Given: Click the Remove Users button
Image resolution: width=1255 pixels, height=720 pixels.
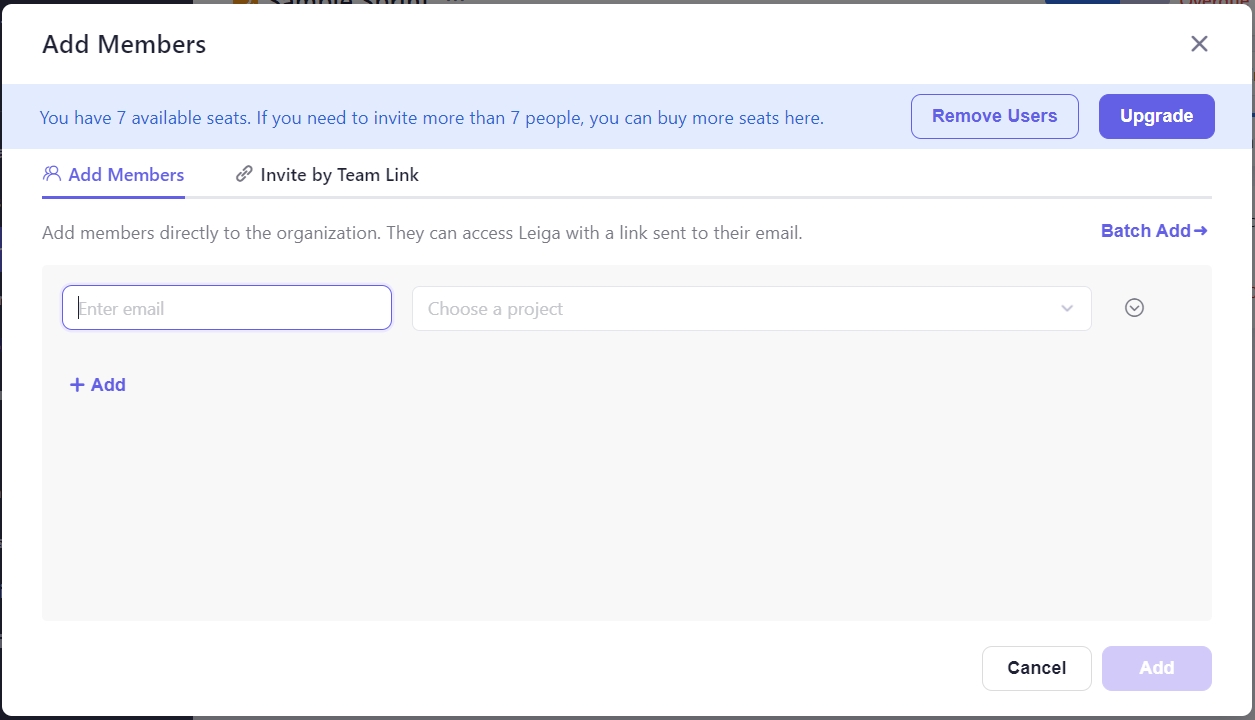Looking at the screenshot, I should coord(994,116).
